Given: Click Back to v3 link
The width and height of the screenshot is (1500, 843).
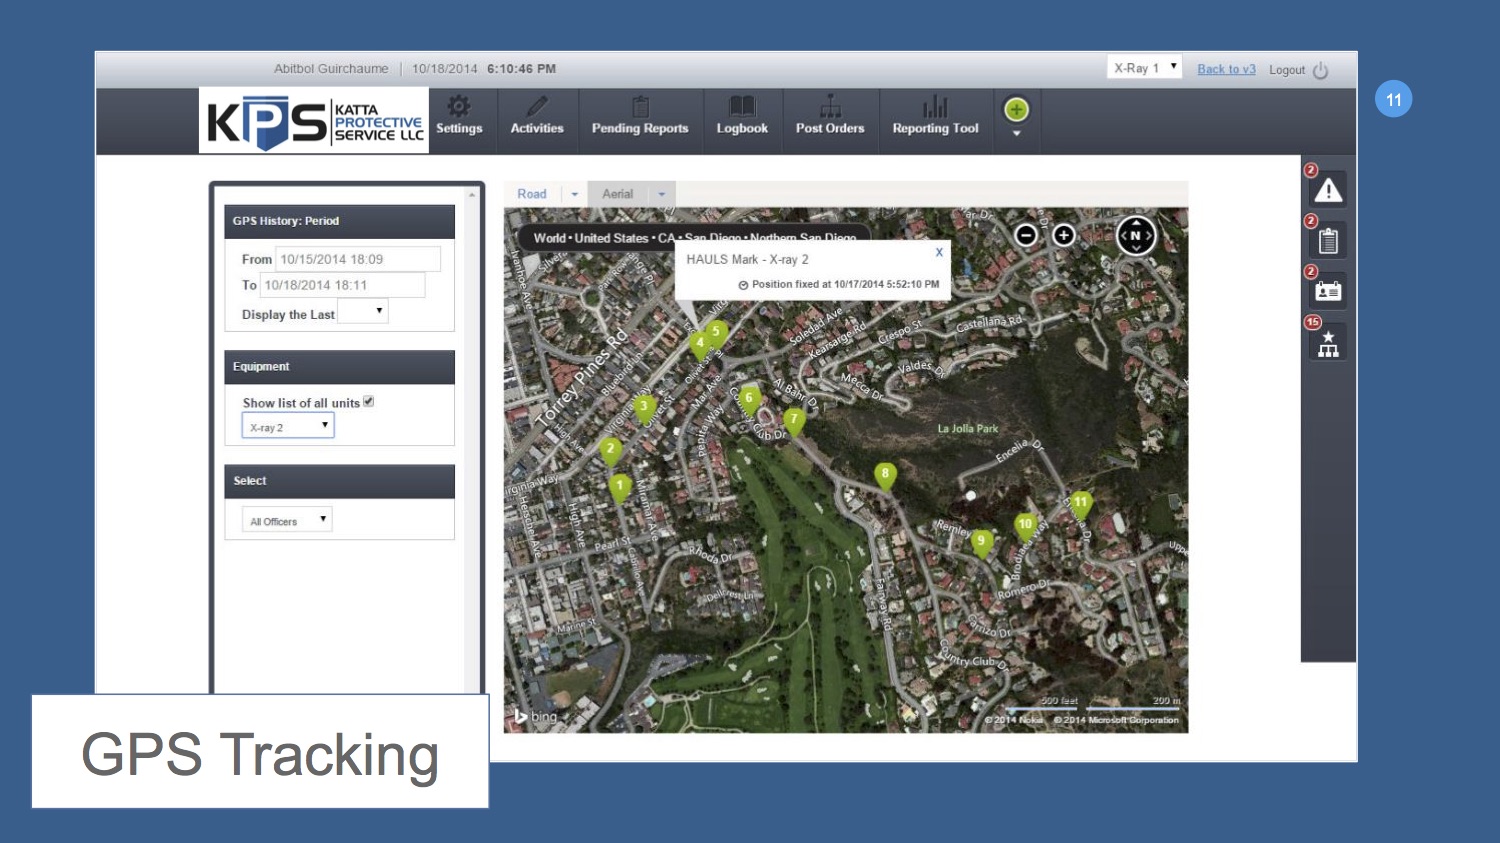Looking at the screenshot, I should (1226, 69).
